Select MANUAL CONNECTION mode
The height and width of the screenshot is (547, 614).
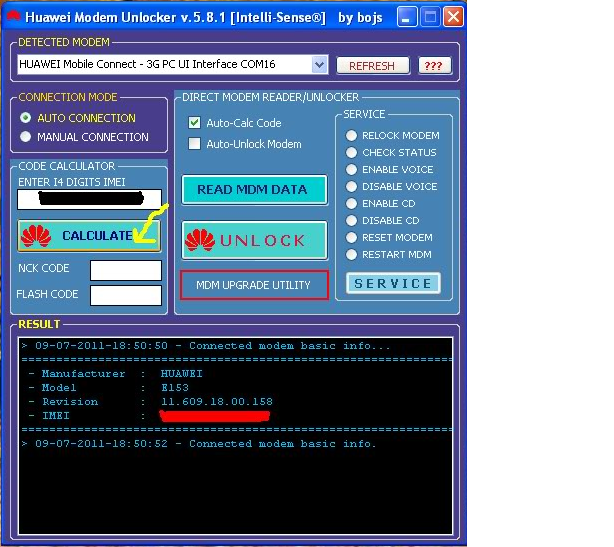[x=85, y=137]
